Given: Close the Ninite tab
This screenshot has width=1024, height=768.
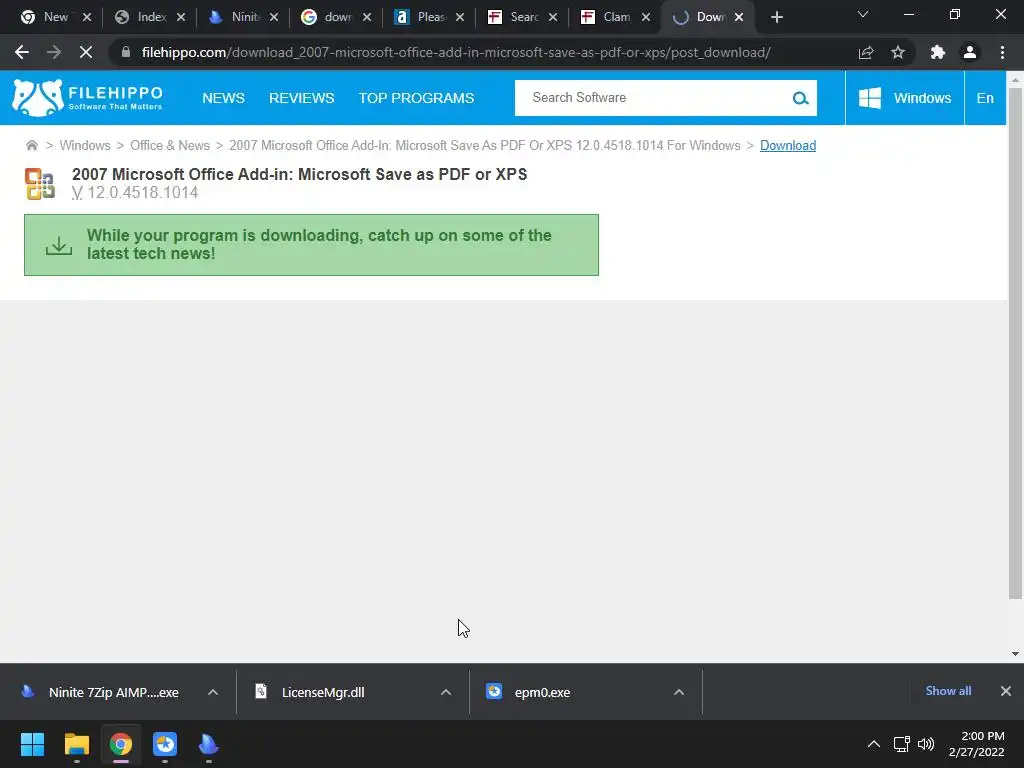Looking at the screenshot, I should 274,17.
